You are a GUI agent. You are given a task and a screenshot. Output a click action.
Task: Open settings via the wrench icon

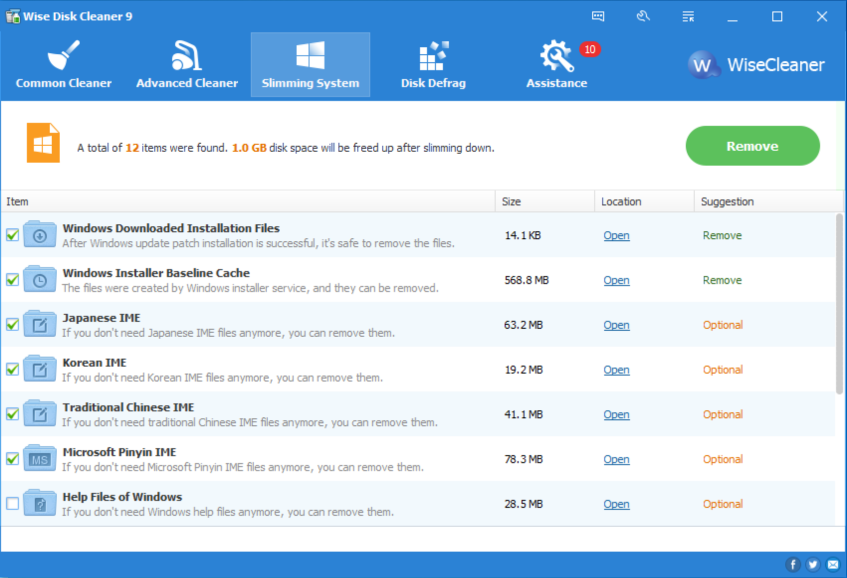coord(643,16)
